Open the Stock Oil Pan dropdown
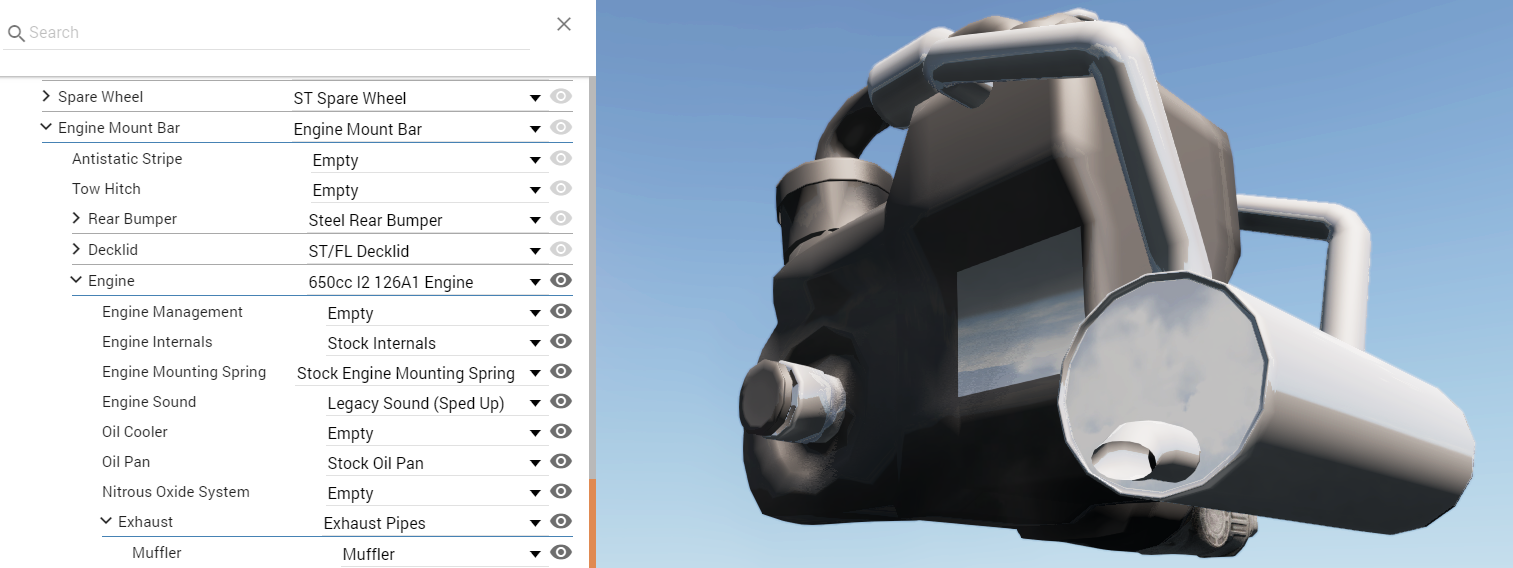This screenshot has width=1513, height=568. click(x=436, y=463)
